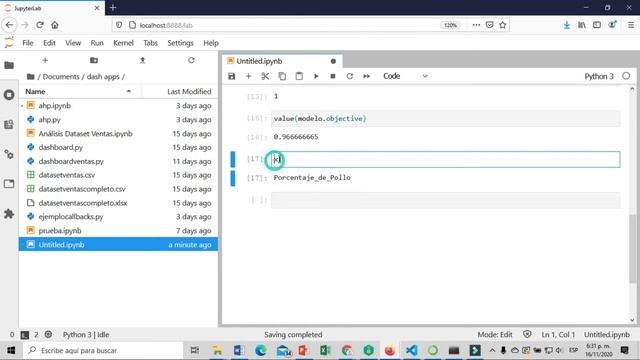640x360 pixels.
Task: Save the notebook with the floppy disk icon
Action: point(231,76)
